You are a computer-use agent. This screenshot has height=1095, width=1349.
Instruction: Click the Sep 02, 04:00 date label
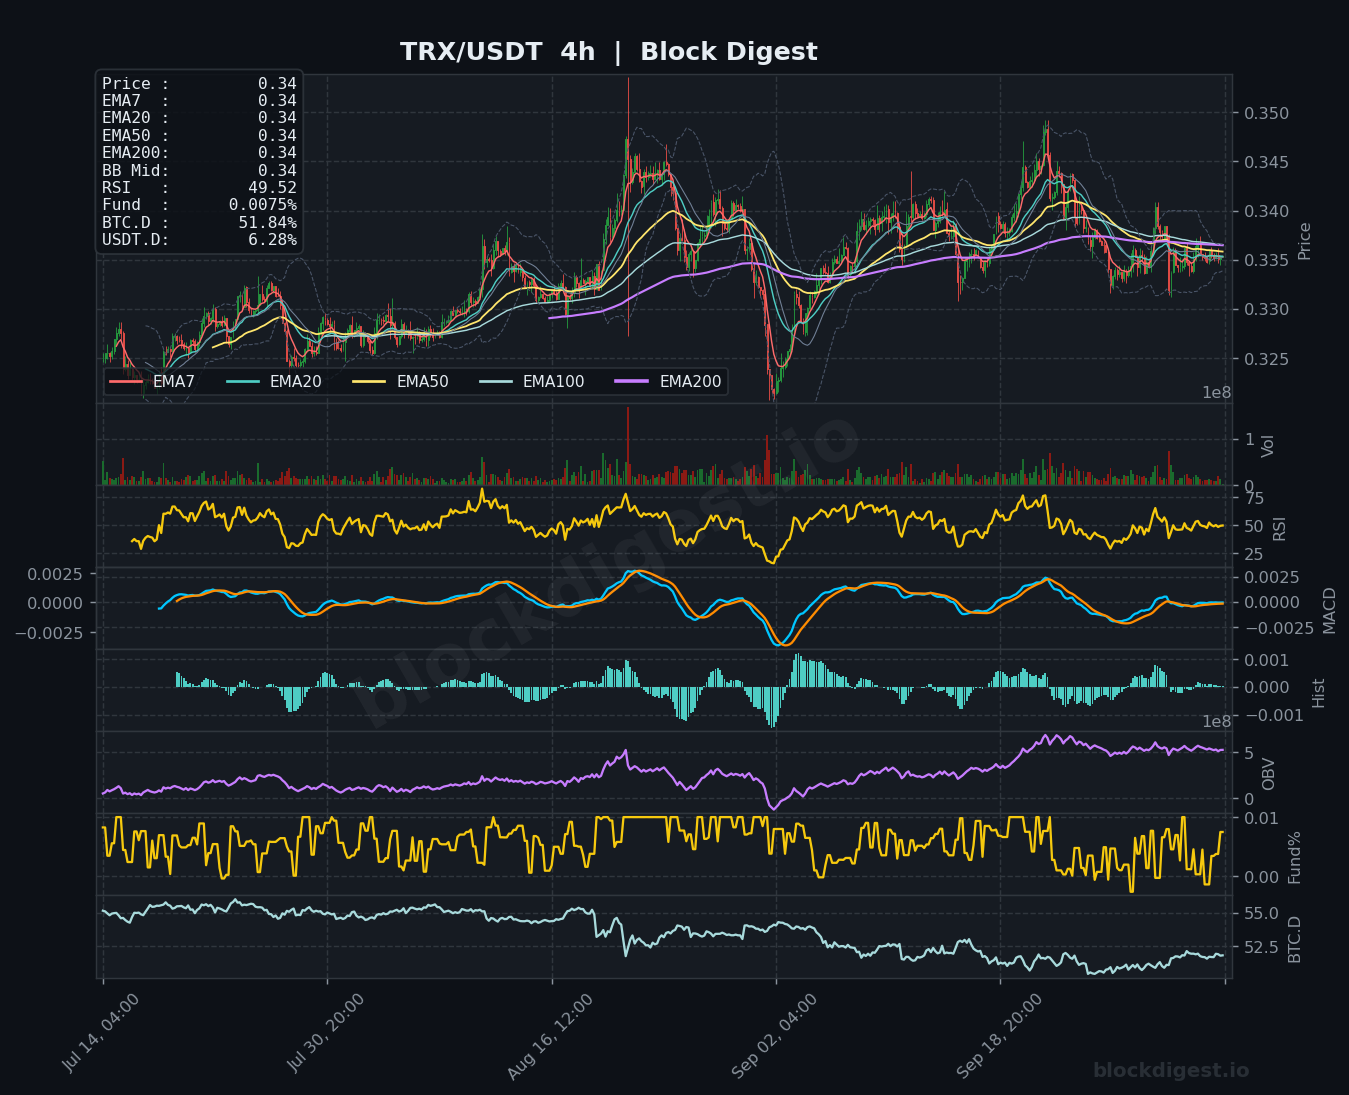coord(774,1036)
